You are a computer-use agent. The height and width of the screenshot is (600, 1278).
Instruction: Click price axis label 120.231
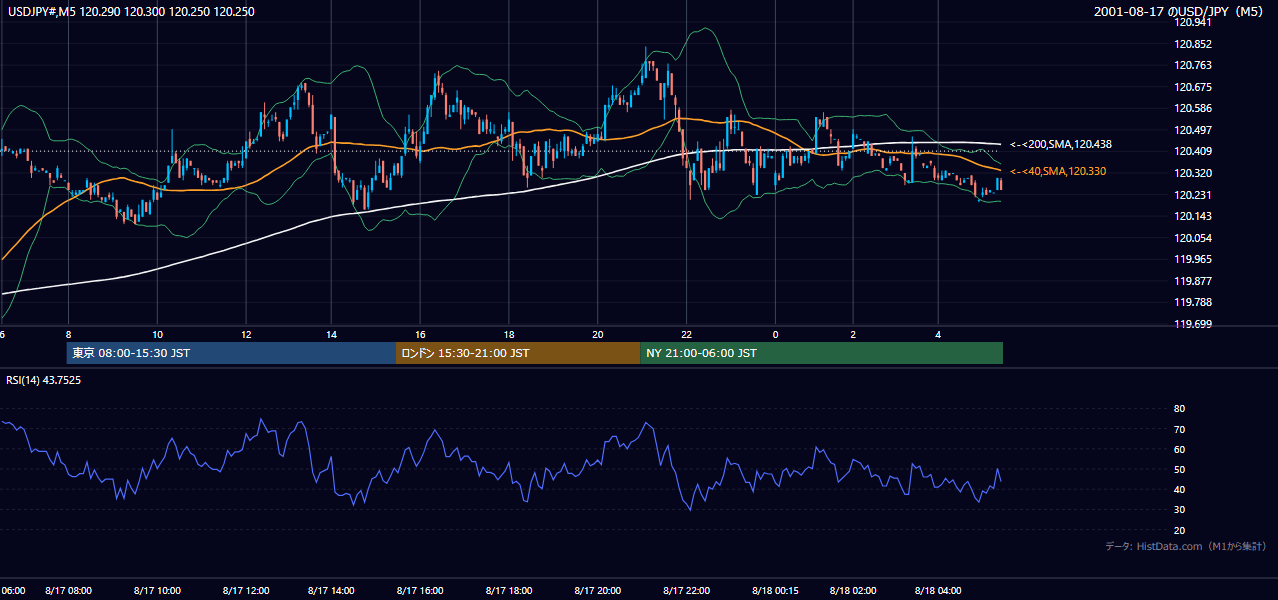[x=1195, y=195]
